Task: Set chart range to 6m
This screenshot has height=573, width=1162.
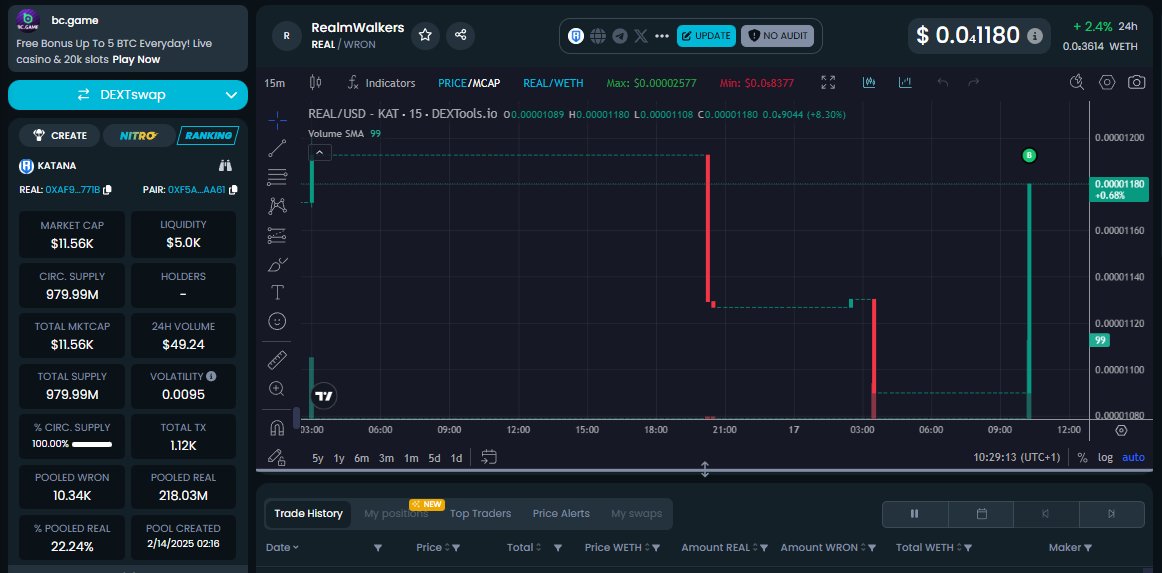Action: pyautogui.click(x=361, y=458)
